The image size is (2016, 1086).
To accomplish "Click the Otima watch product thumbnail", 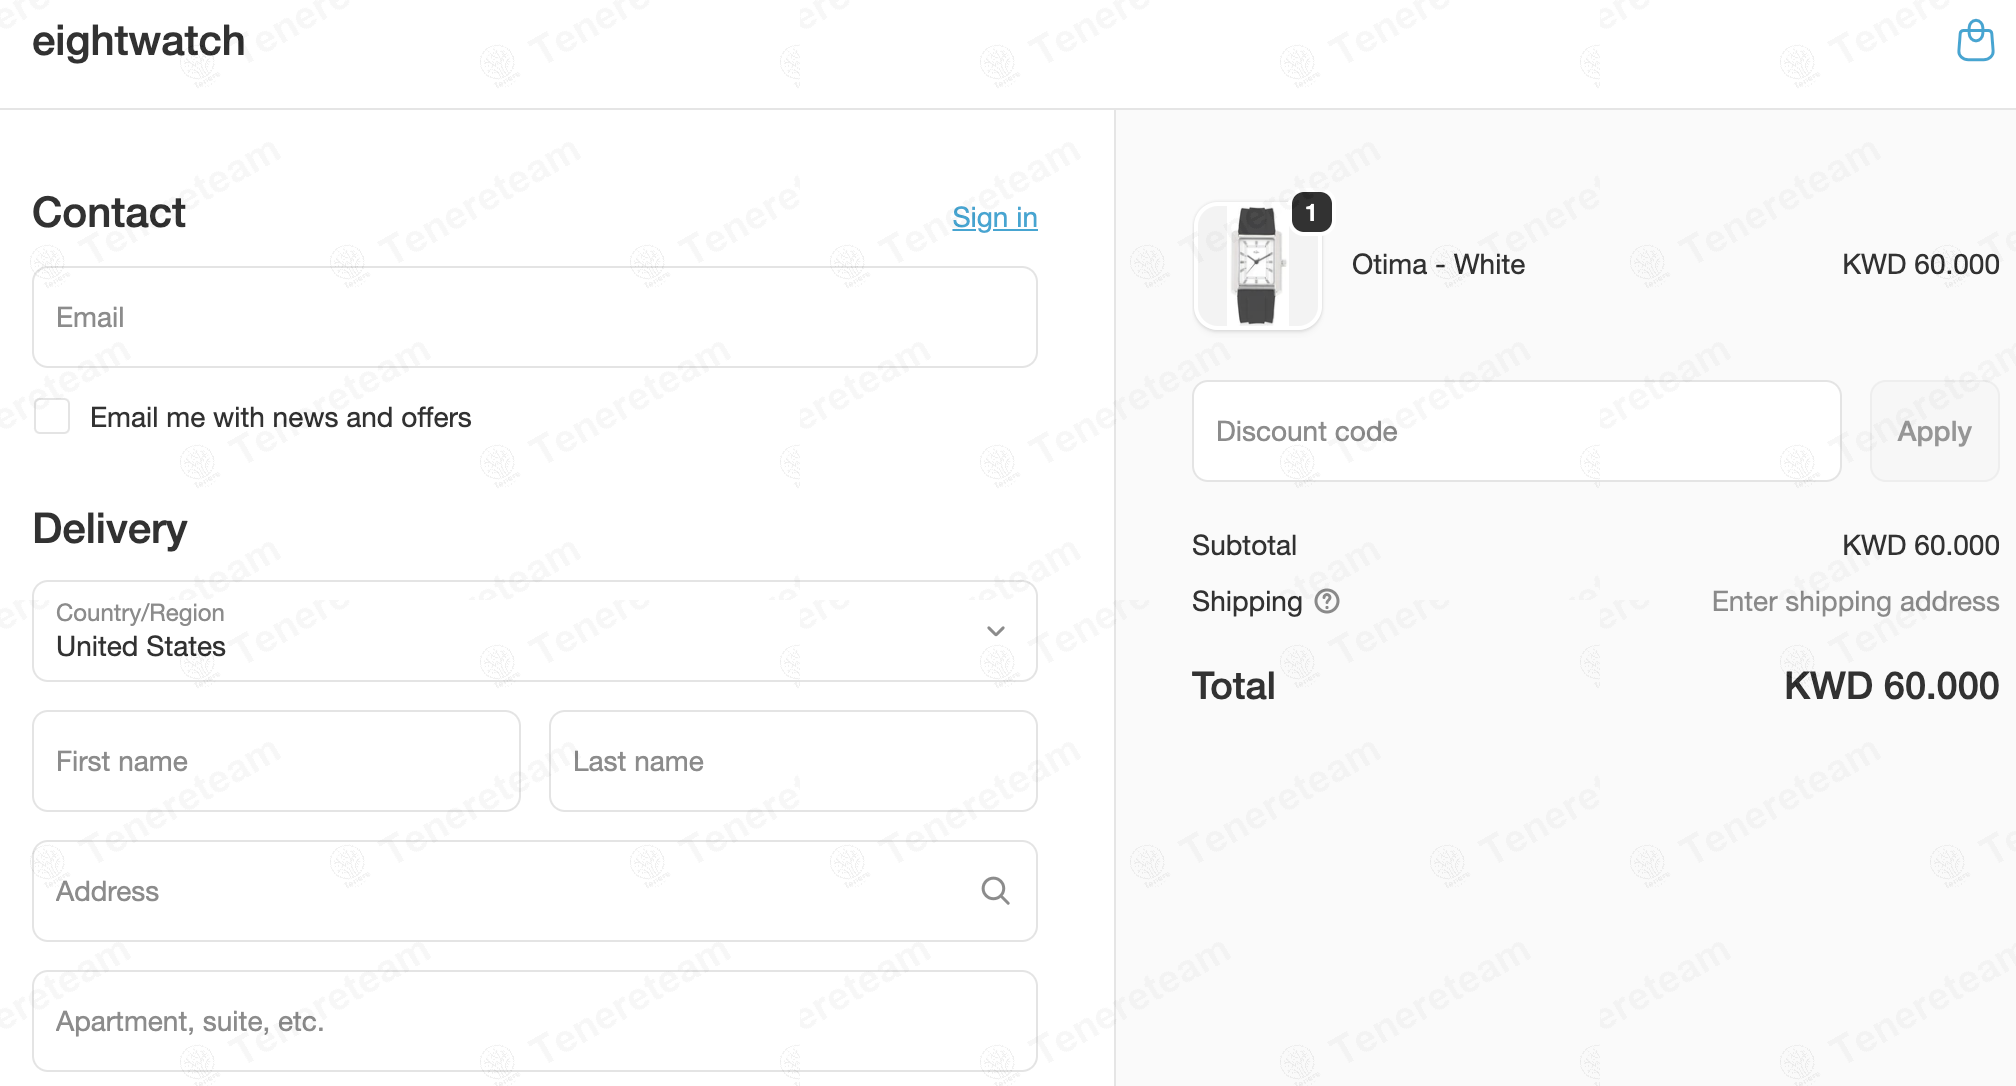I will click(1257, 266).
